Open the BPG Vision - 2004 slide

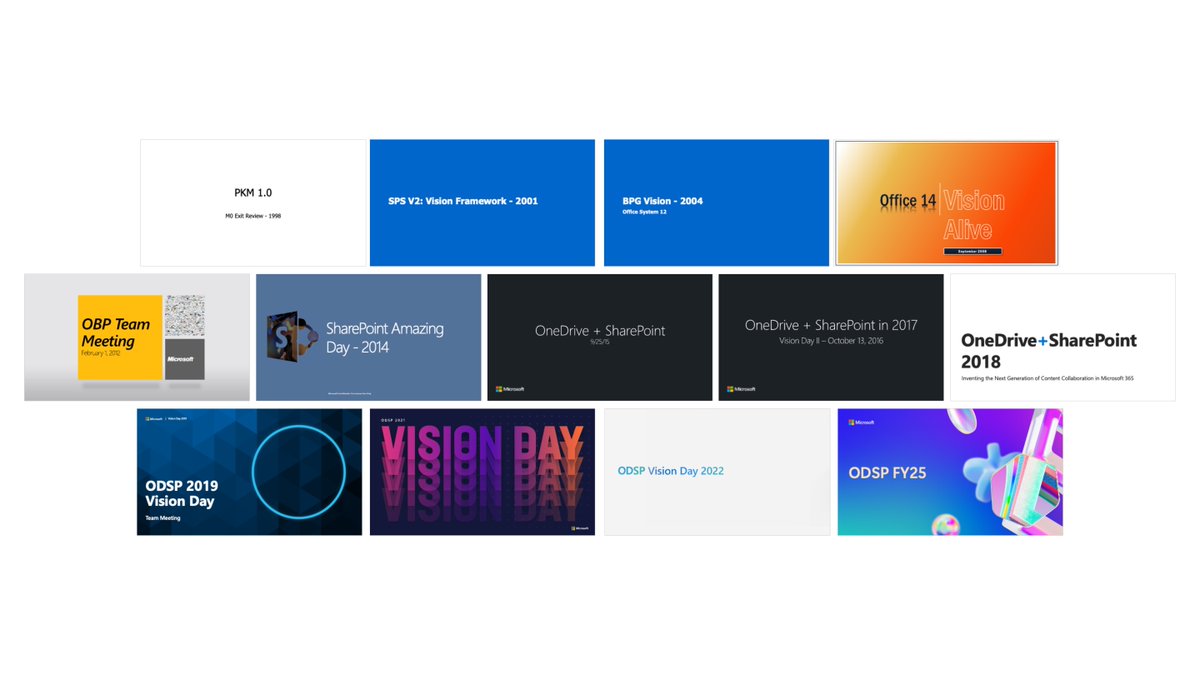point(716,203)
